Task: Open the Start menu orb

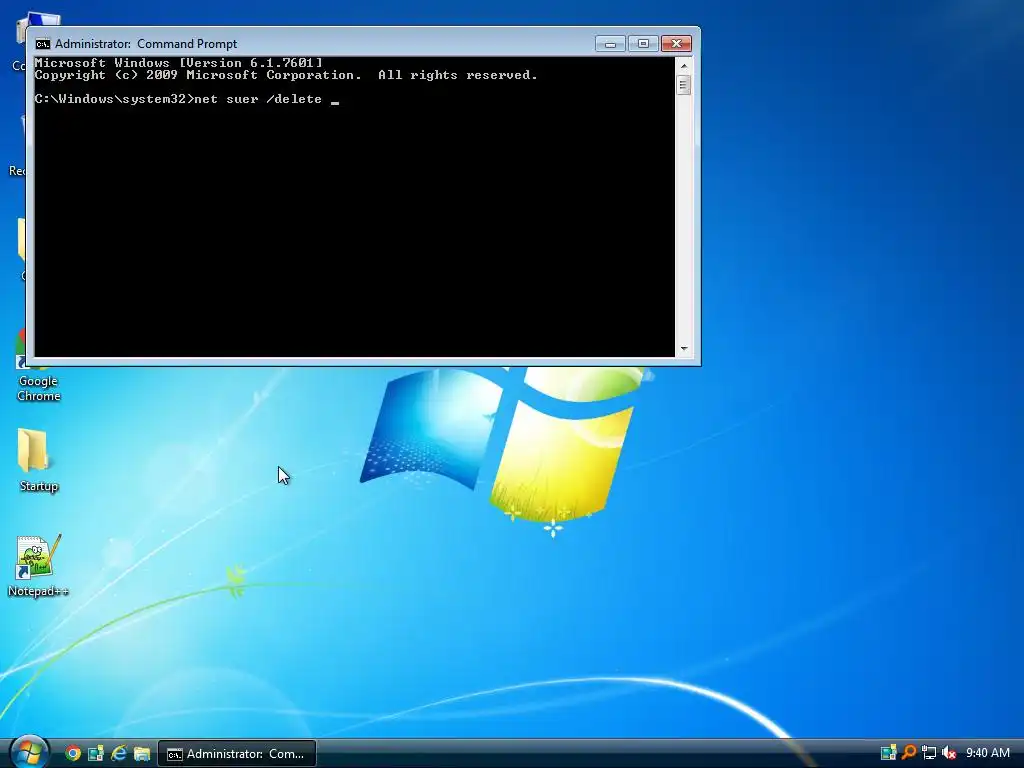Action: click(x=29, y=752)
